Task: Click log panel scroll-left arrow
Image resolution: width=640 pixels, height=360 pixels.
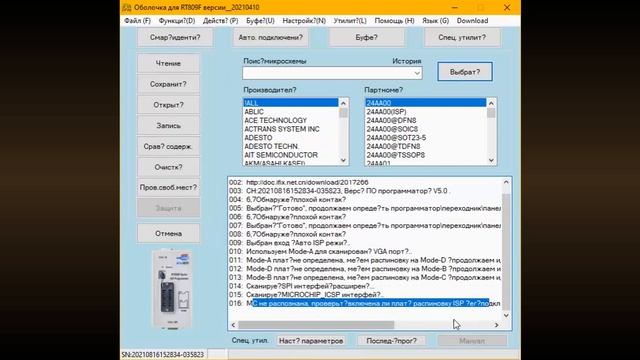Action: [233, 325]
